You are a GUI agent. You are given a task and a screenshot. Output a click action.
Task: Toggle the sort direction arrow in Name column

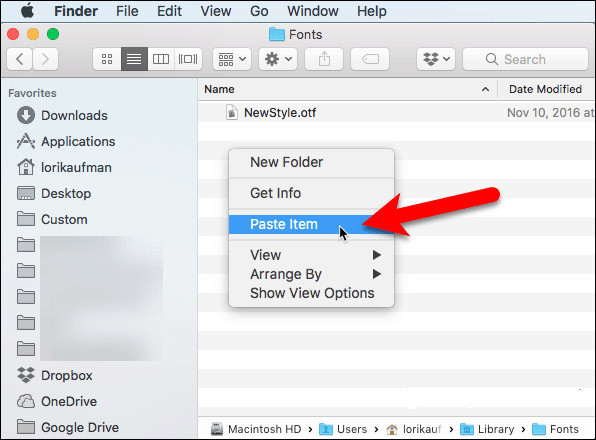[485, 89]
